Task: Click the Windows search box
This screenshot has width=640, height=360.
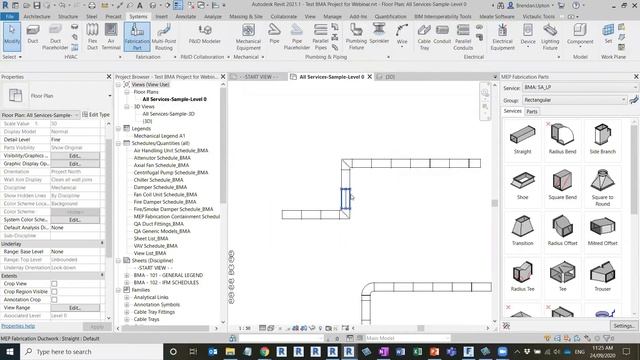Action: 91,351
